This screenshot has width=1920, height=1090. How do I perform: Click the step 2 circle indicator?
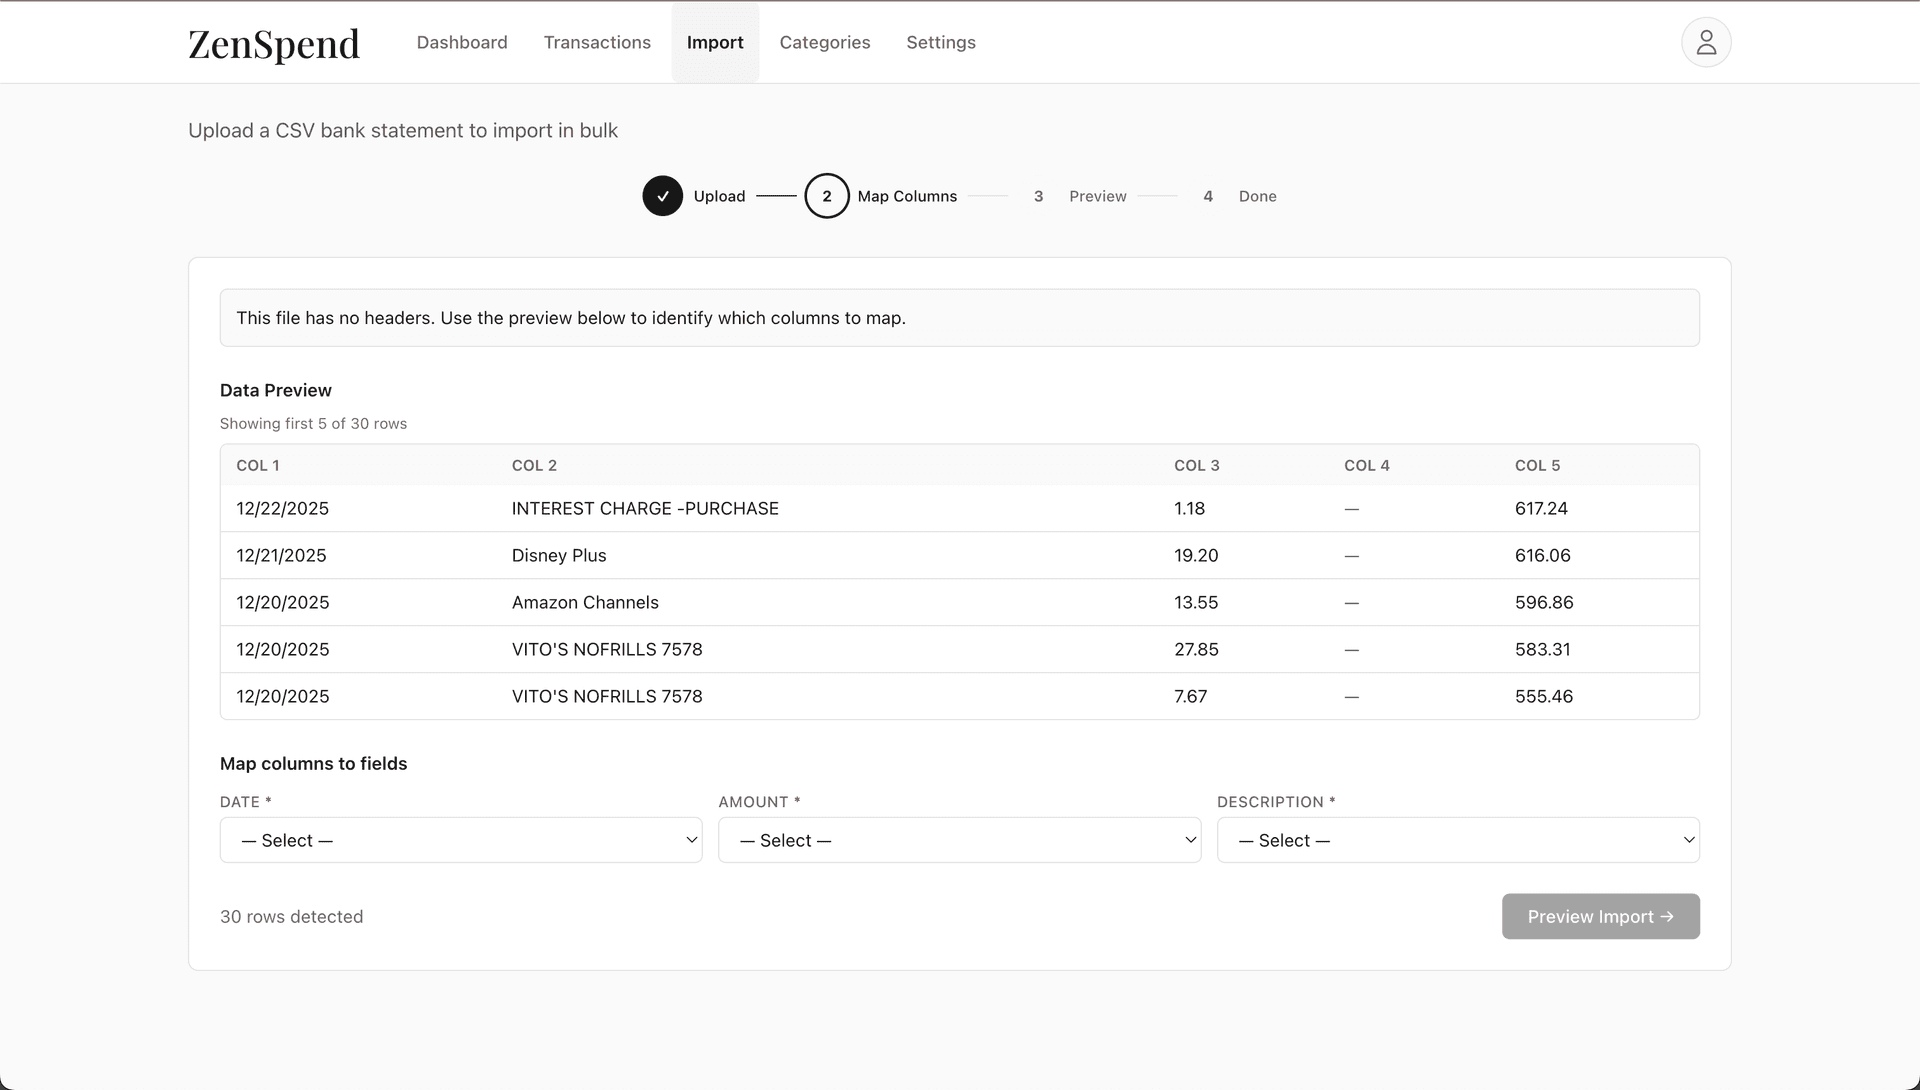click(x=826, y=196)
